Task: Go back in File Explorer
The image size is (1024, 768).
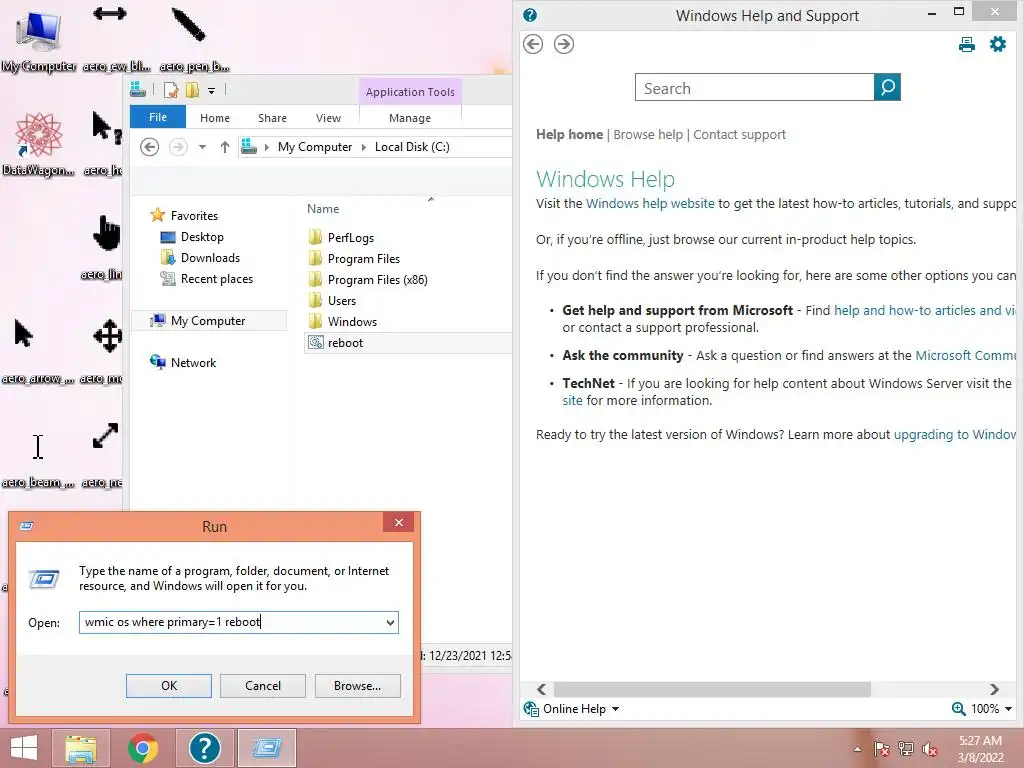Action: coord(150,147)
